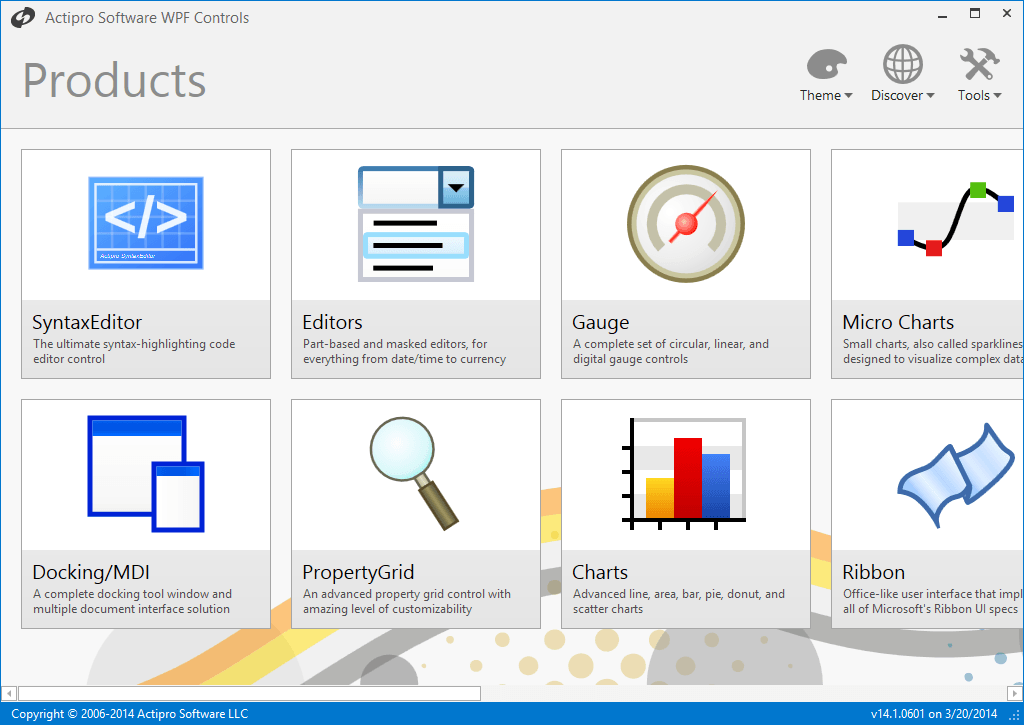The image size is (1024, 725).
Task: Close the Actipro window
Action: 1007,14
